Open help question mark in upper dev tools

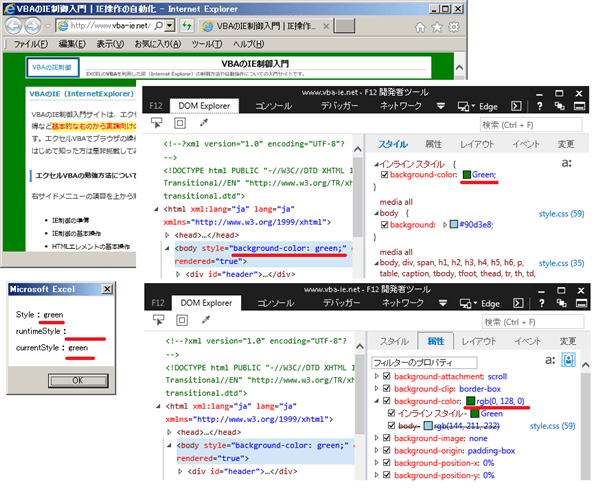tap(540, 106)
